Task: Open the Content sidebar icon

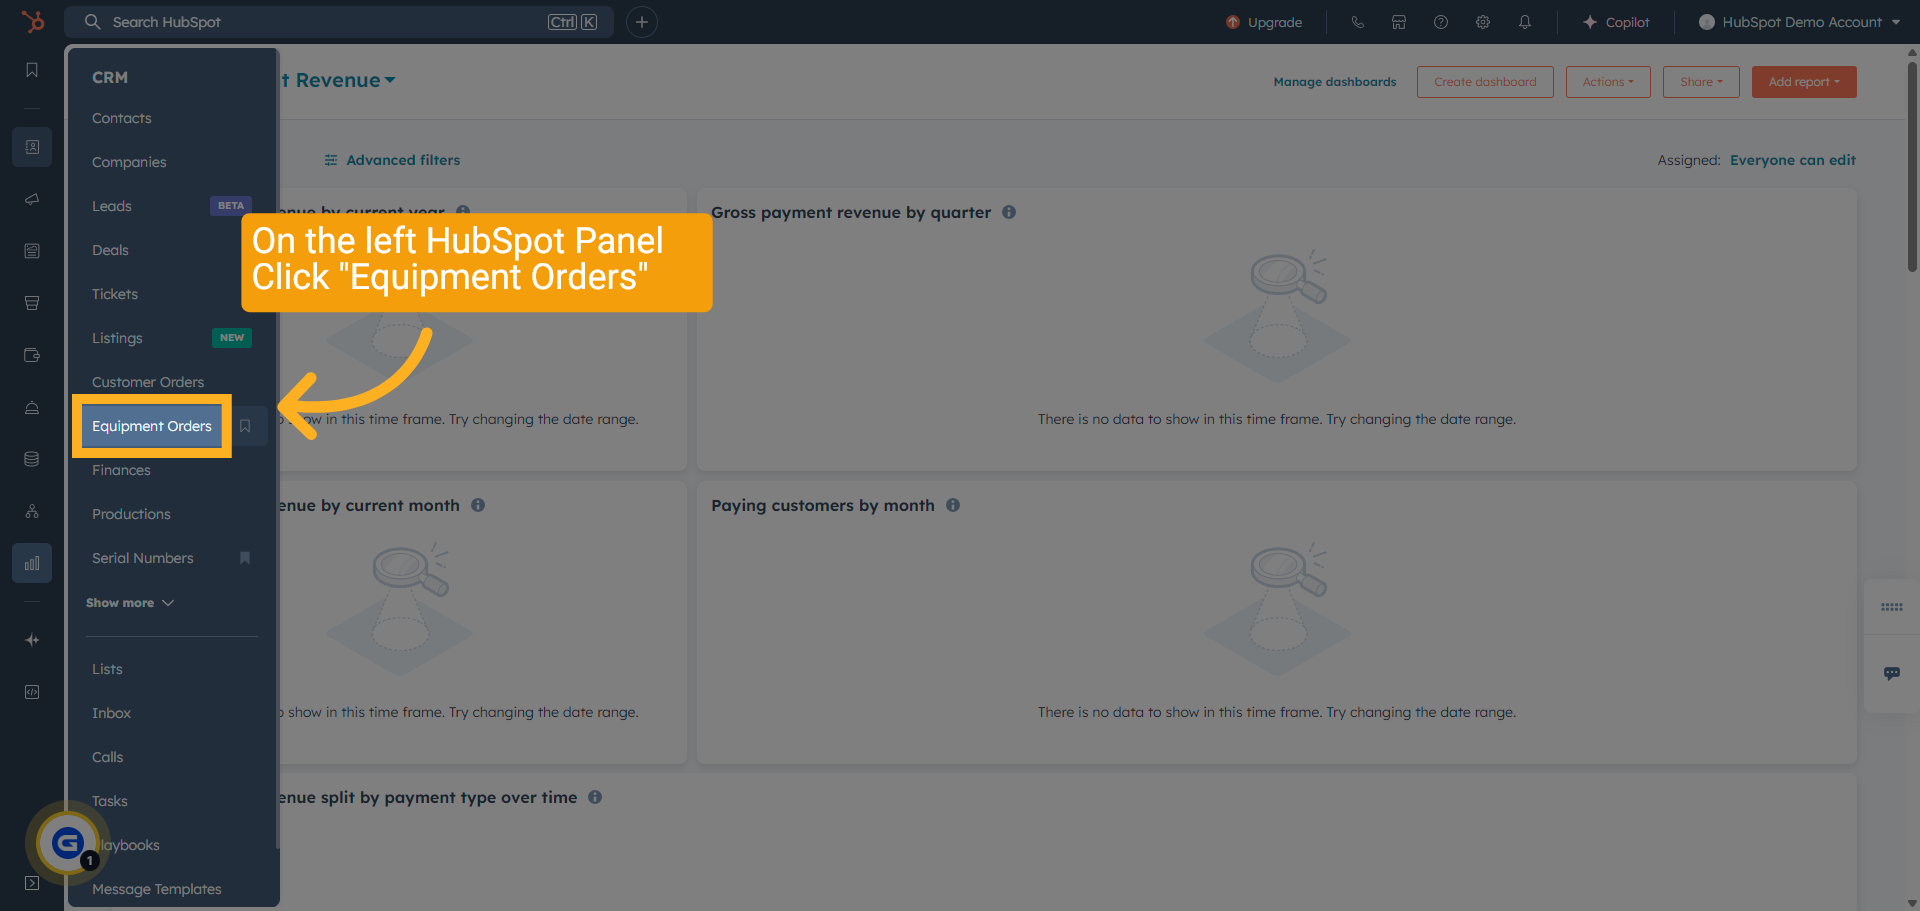Action: [32, 251]
